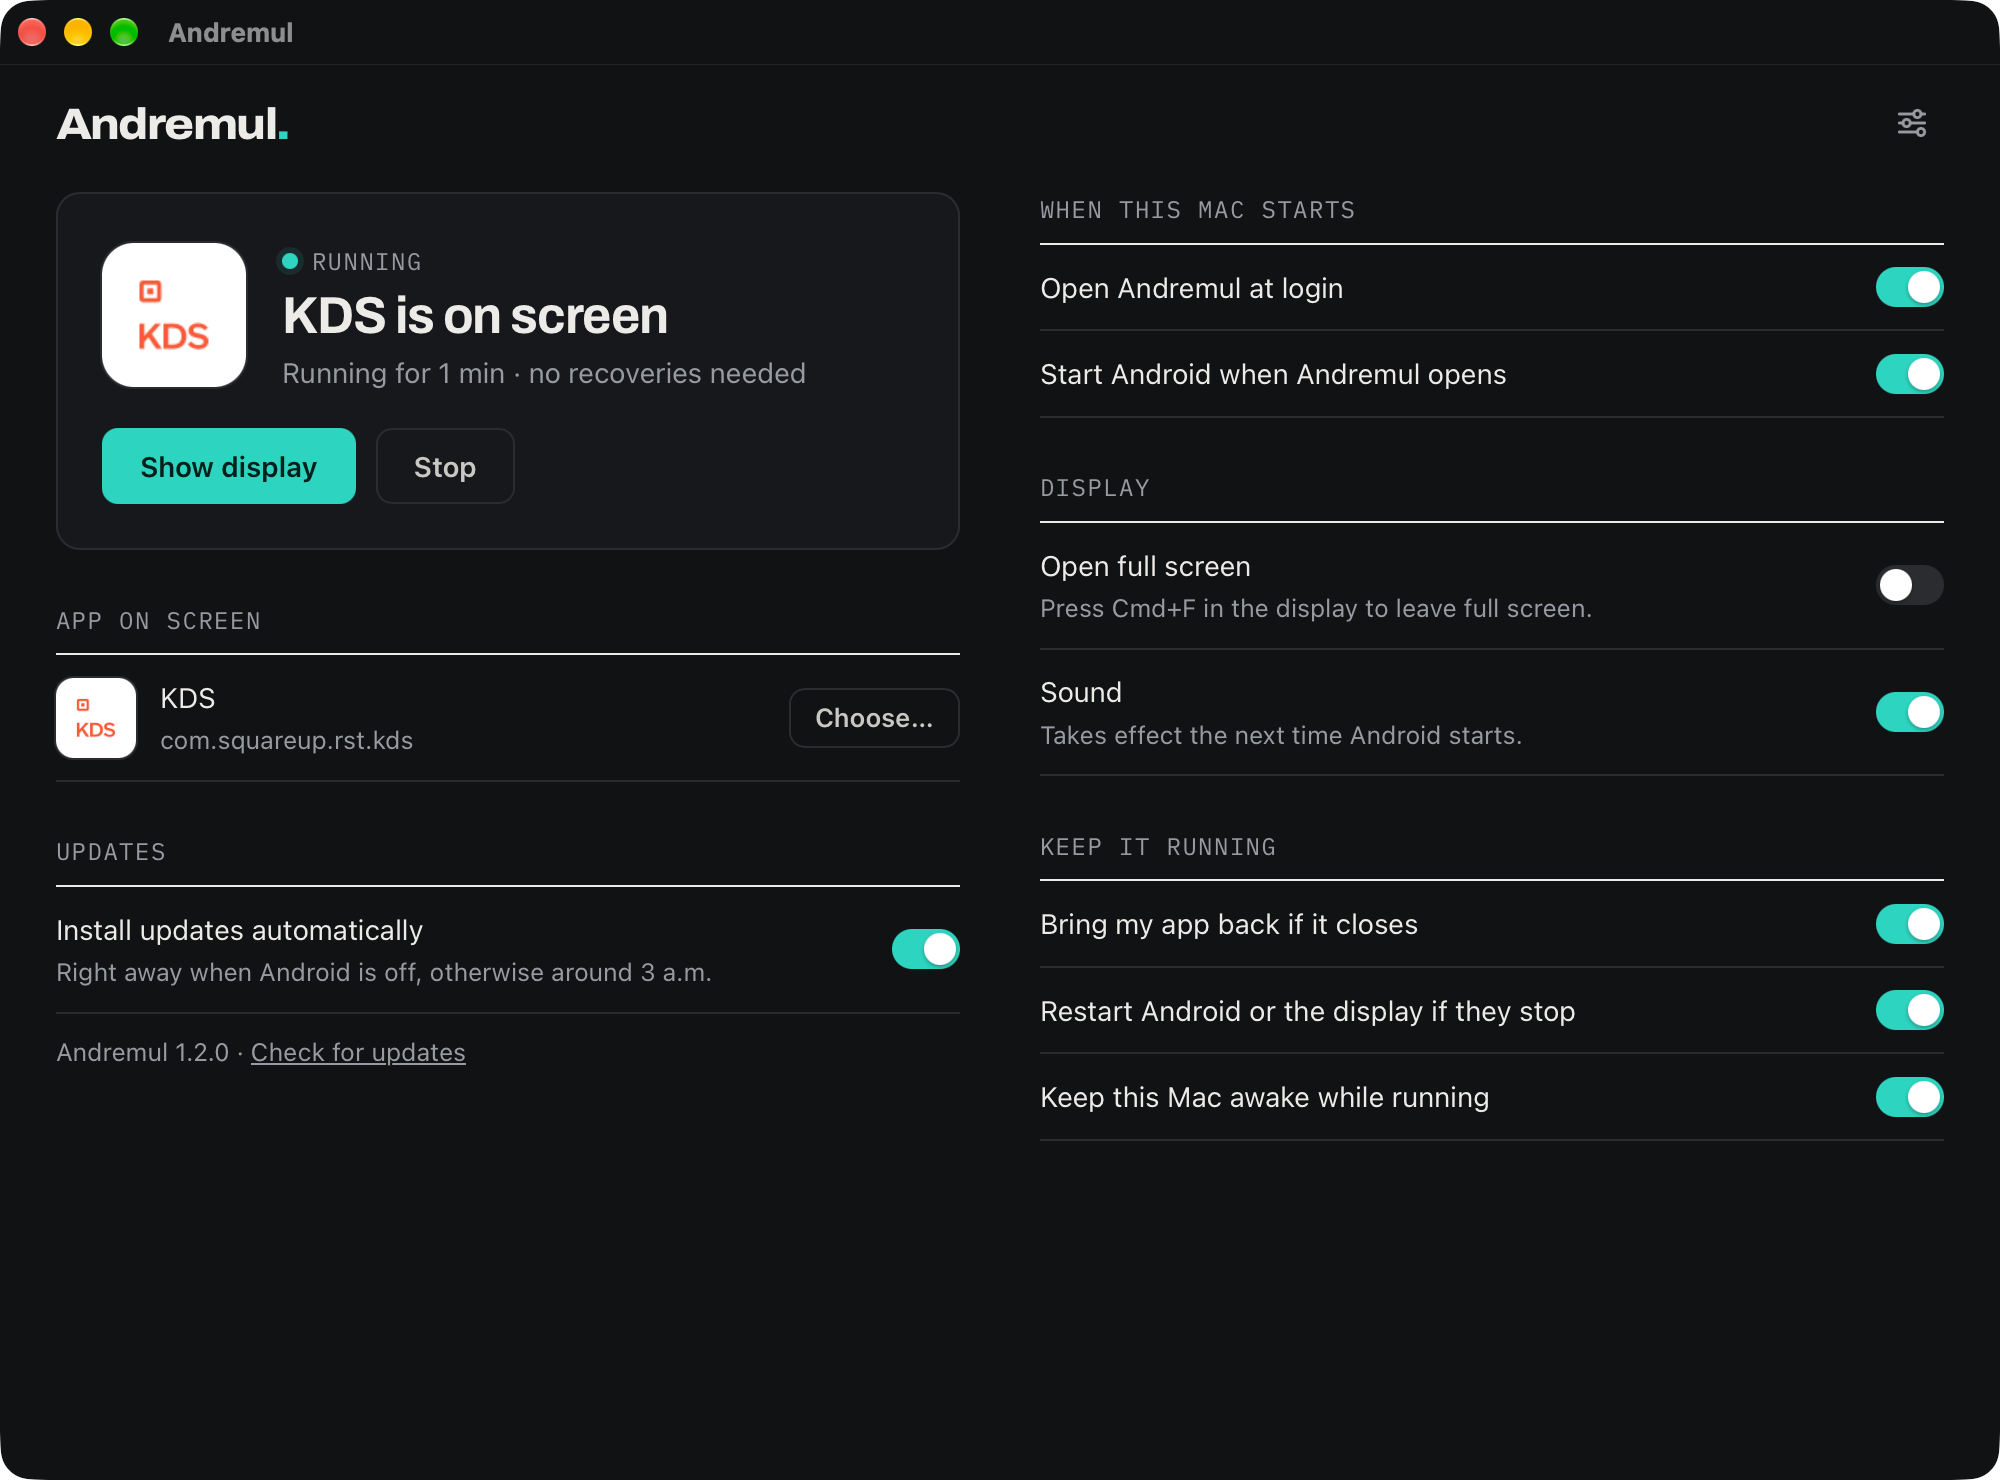Screen dimensions: 2000x1480
Task: Click the green running status dot
Action: tap(290, 261)
